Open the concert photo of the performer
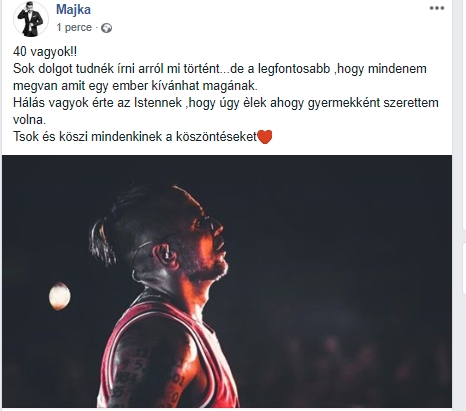The height and width of the screenshot is (411, 466). tap(227, 281)
